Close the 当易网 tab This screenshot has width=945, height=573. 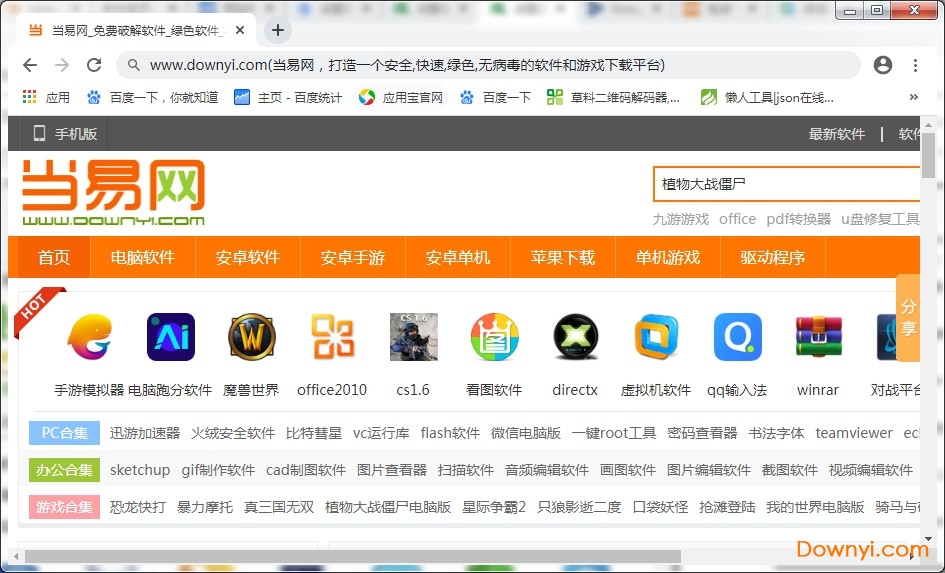point(240,30)
